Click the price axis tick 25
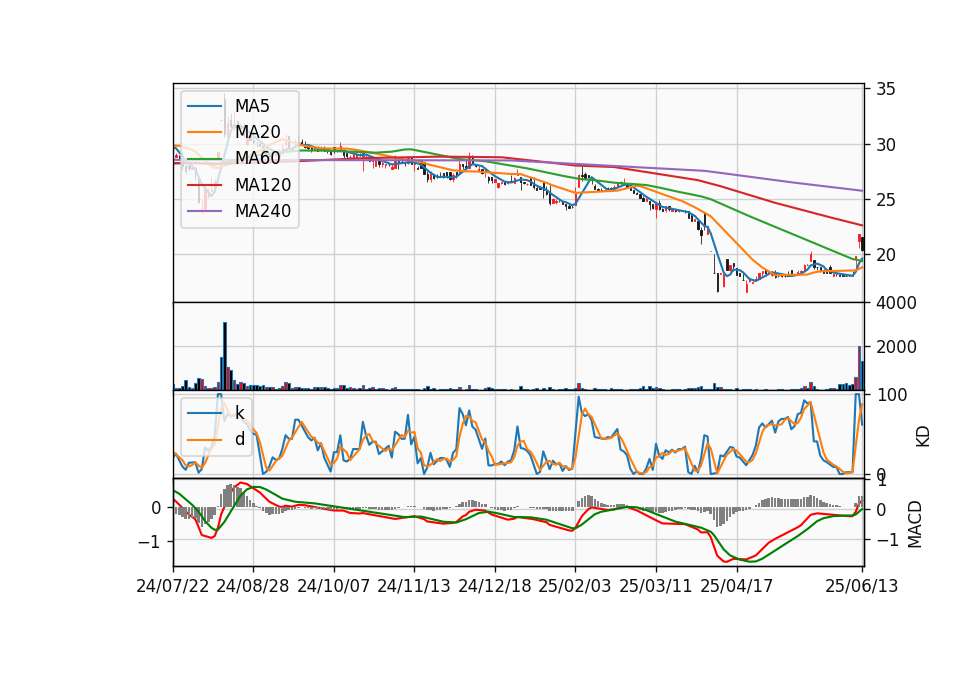The image size is (960, 690). [x=885, y=200]
